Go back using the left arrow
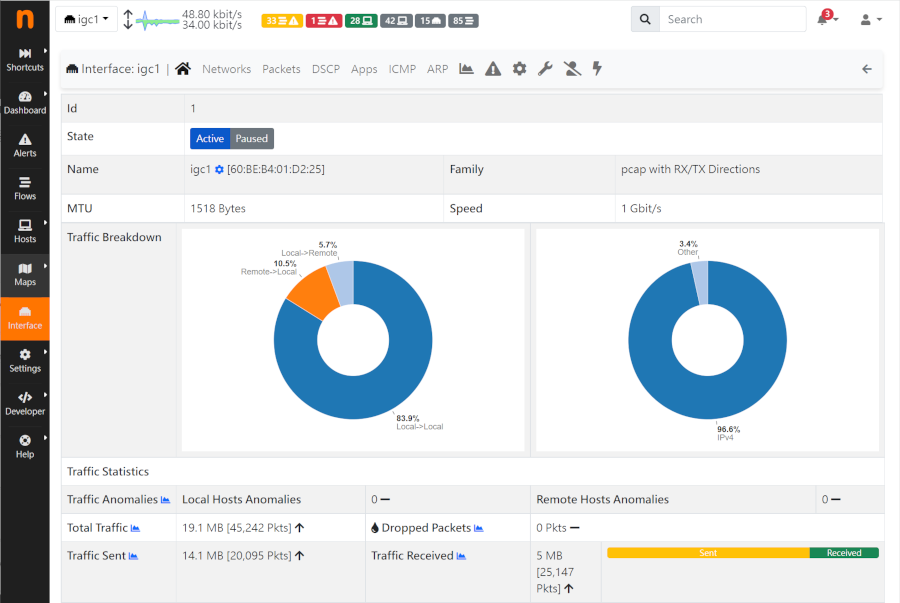The height and width of the screenshot is (603, 900). point(867,69)
